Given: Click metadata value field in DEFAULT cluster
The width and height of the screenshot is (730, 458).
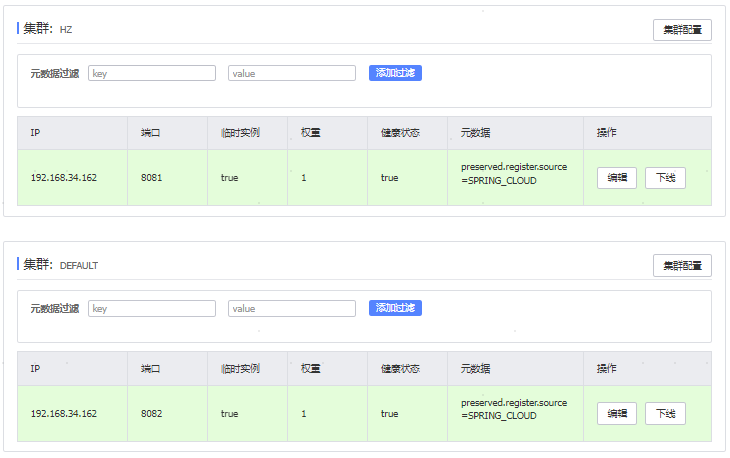Looking at the screenshot, I should pyautogui.click(x=292, y=309).
